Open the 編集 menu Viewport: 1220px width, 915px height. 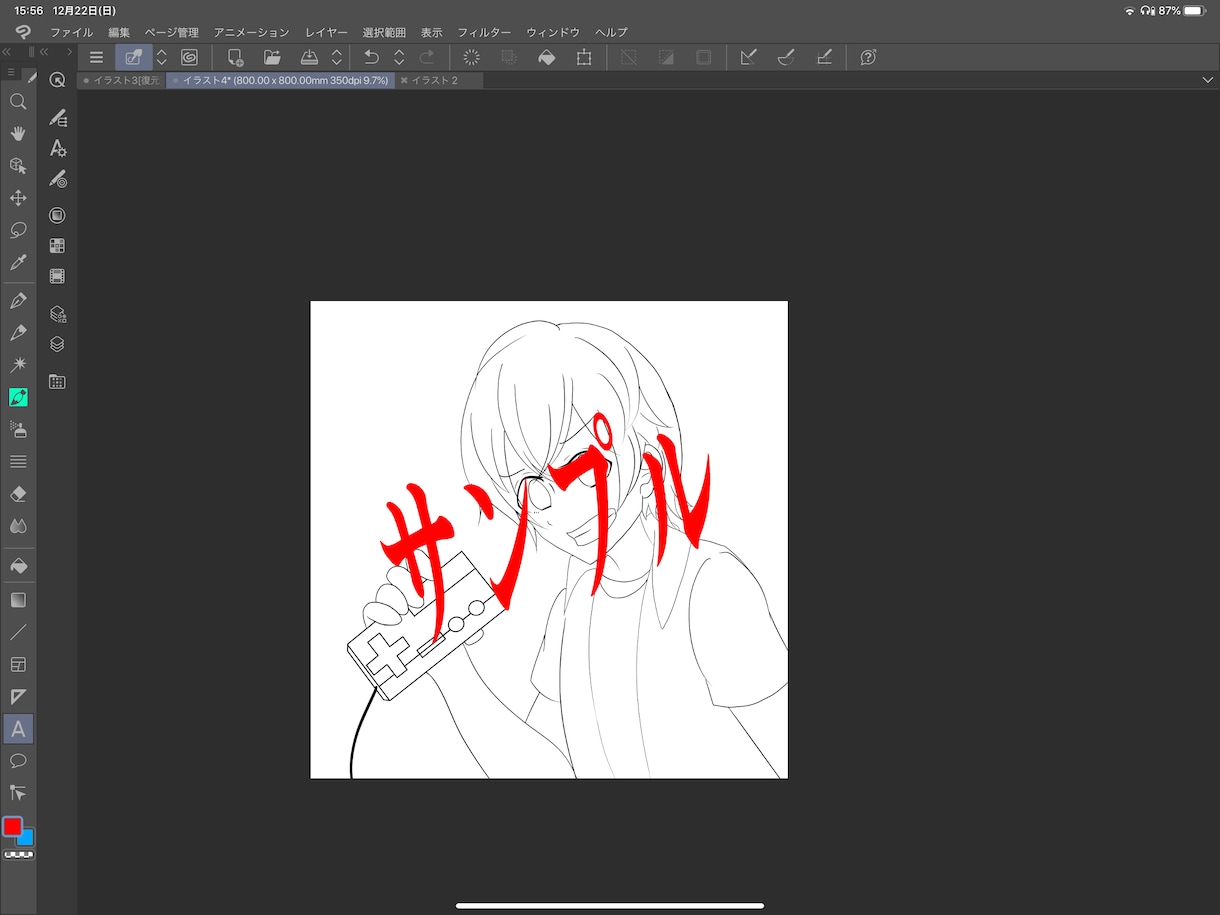click(x=119, y=32)
